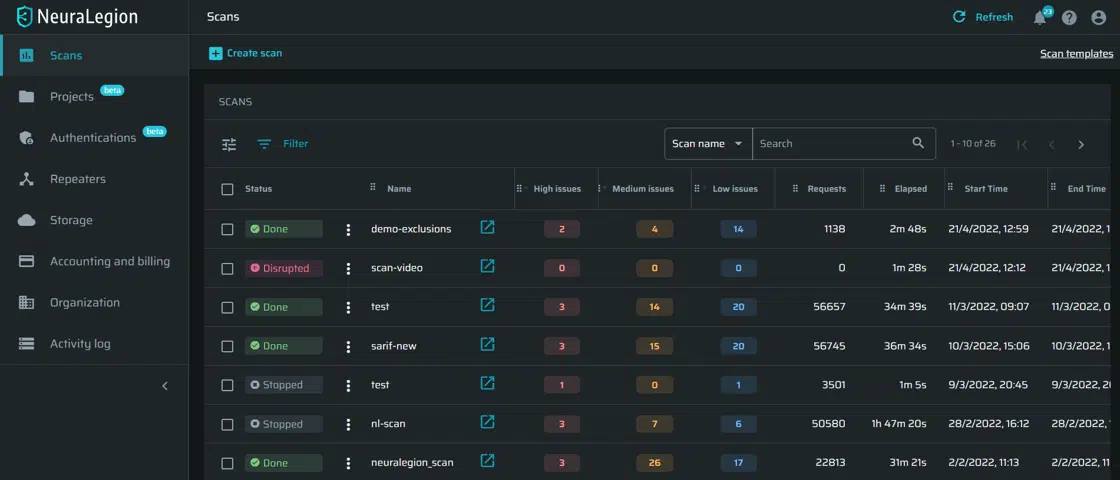Viewport: 1120px width, 480px height.
Task: Open actions menu for test scan with 34m 39s elapsed
Action: pos(349,307)
